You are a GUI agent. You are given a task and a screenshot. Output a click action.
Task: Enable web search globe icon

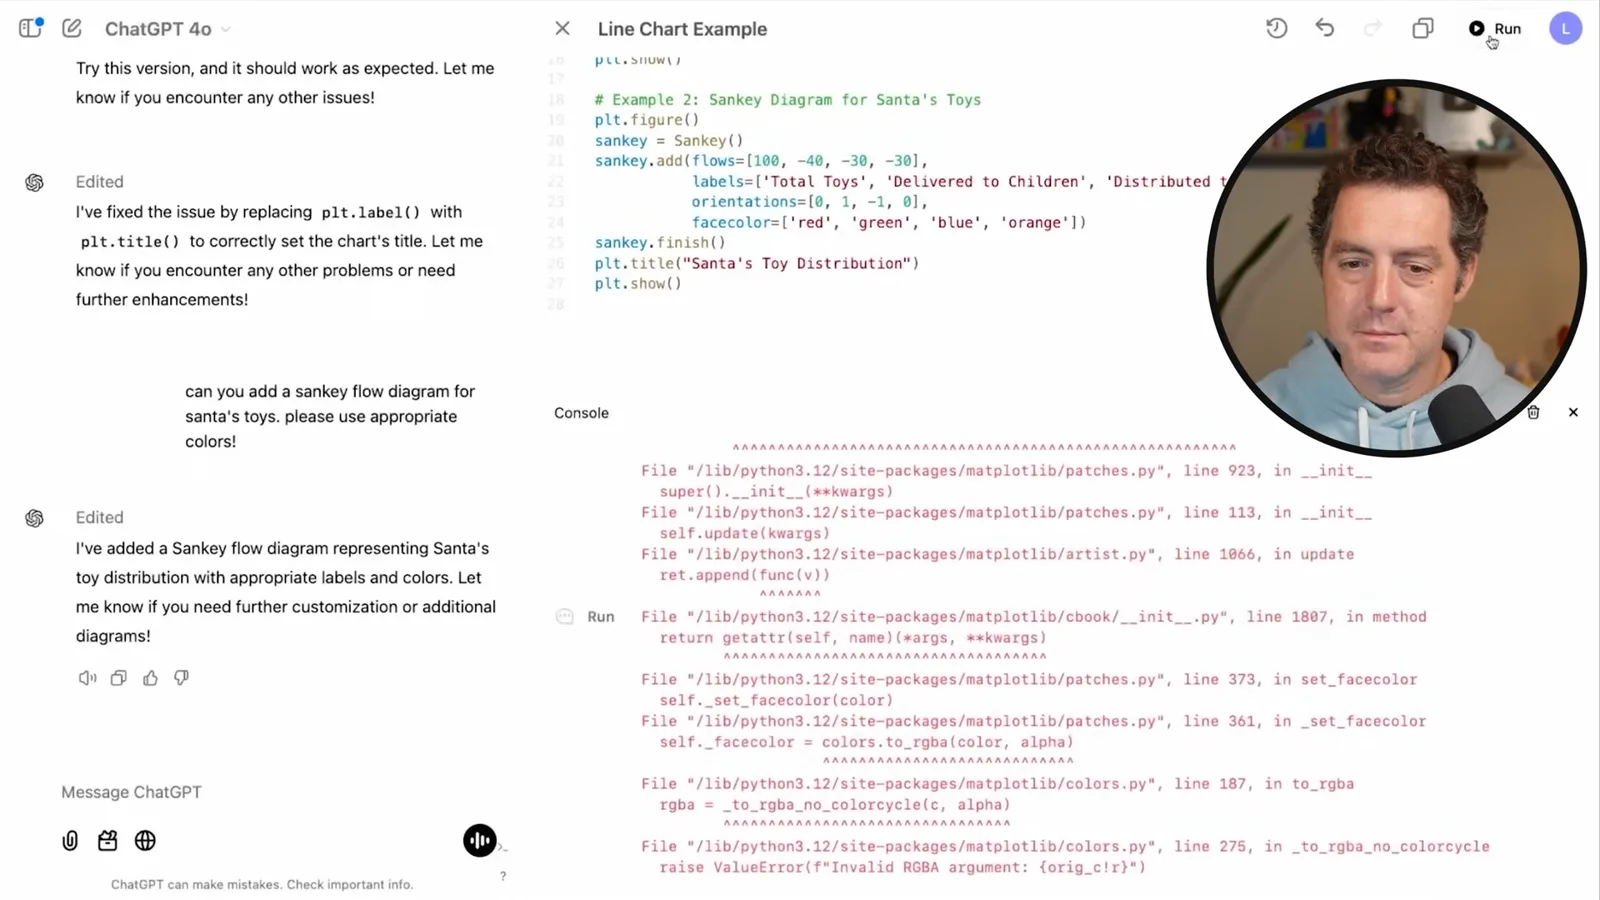pos(145,841)
